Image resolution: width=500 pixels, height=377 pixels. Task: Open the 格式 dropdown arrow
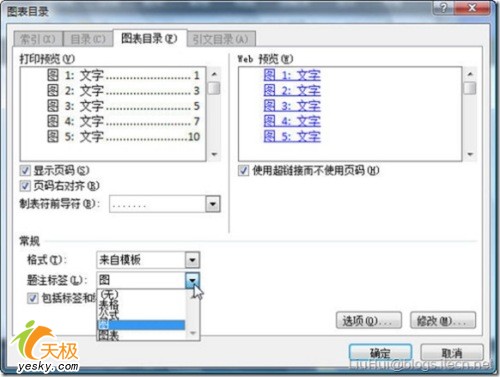pyautogui.click(x=192, y=260)
